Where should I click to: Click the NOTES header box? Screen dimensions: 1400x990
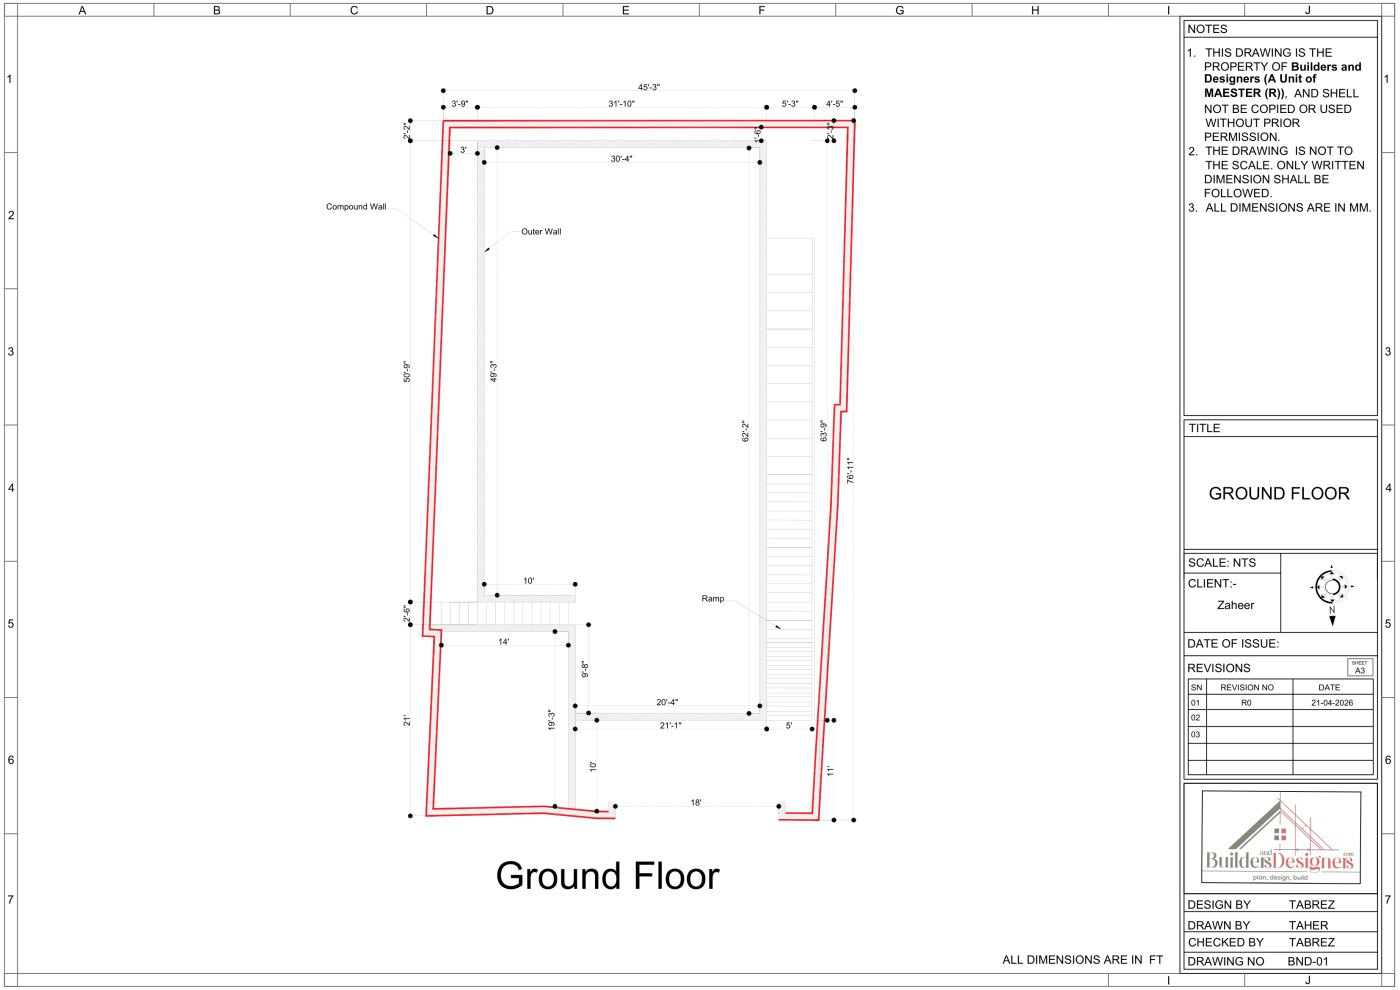(1281, 29)
